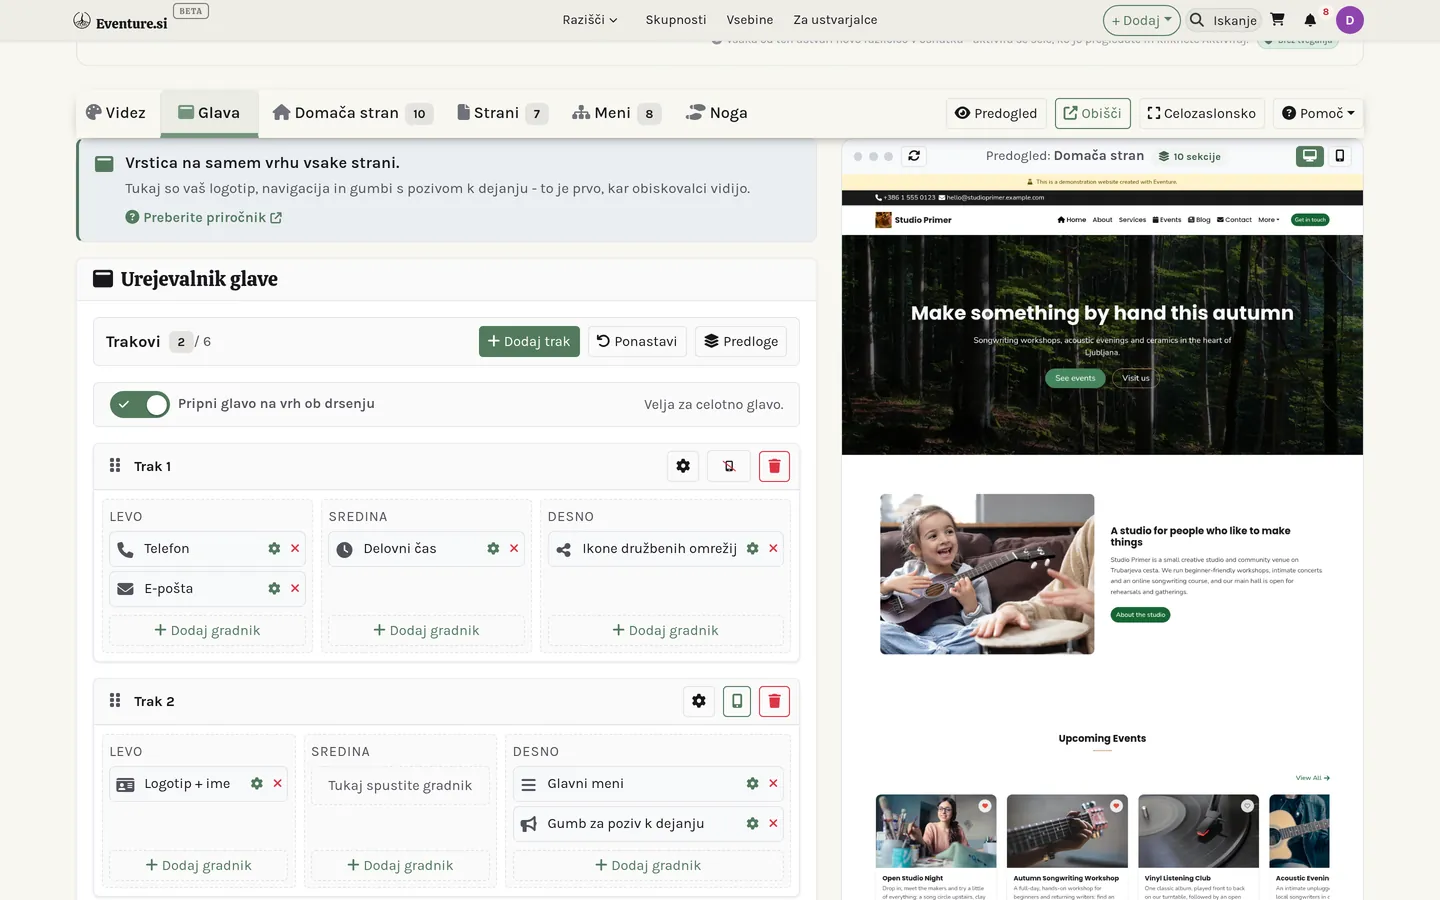Image resolution: width=1440 pixels, height=900 pixels.
Task: Open Gumb za poziv k dejanju settings
Action: click(752, 824)
